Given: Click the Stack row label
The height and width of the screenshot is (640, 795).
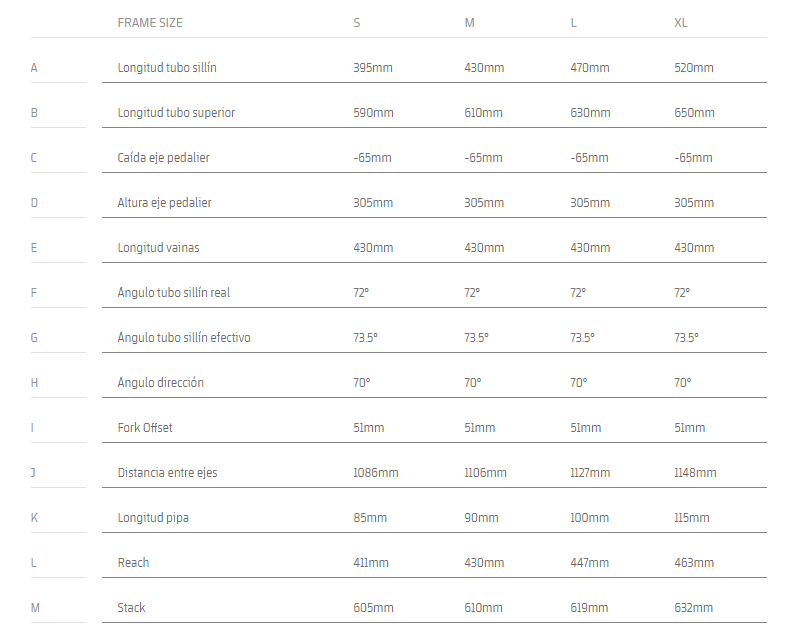Looking at the screenshot, I should tap(132, 608).
